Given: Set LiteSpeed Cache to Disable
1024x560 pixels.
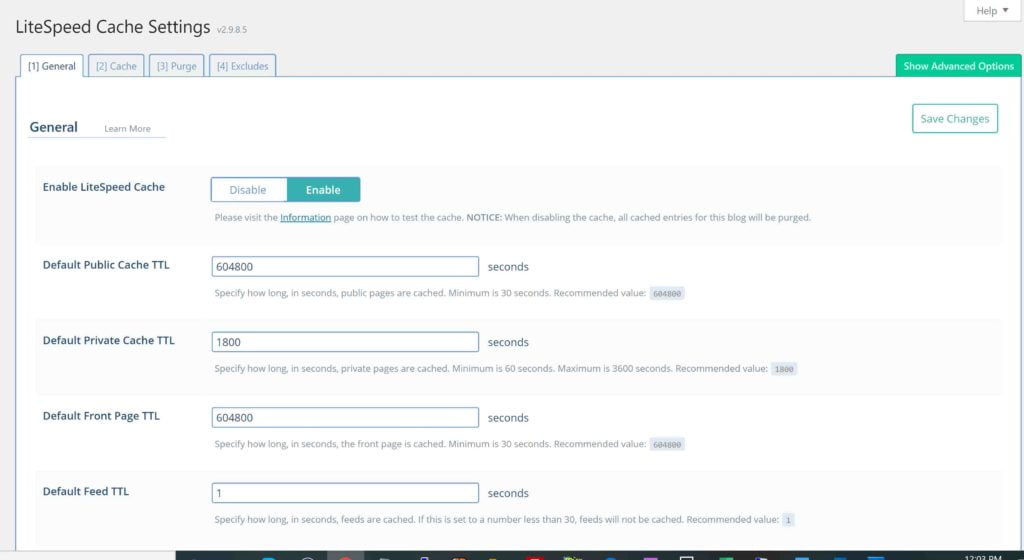Looking at the screenshot, I should click(x=248, y=190).
